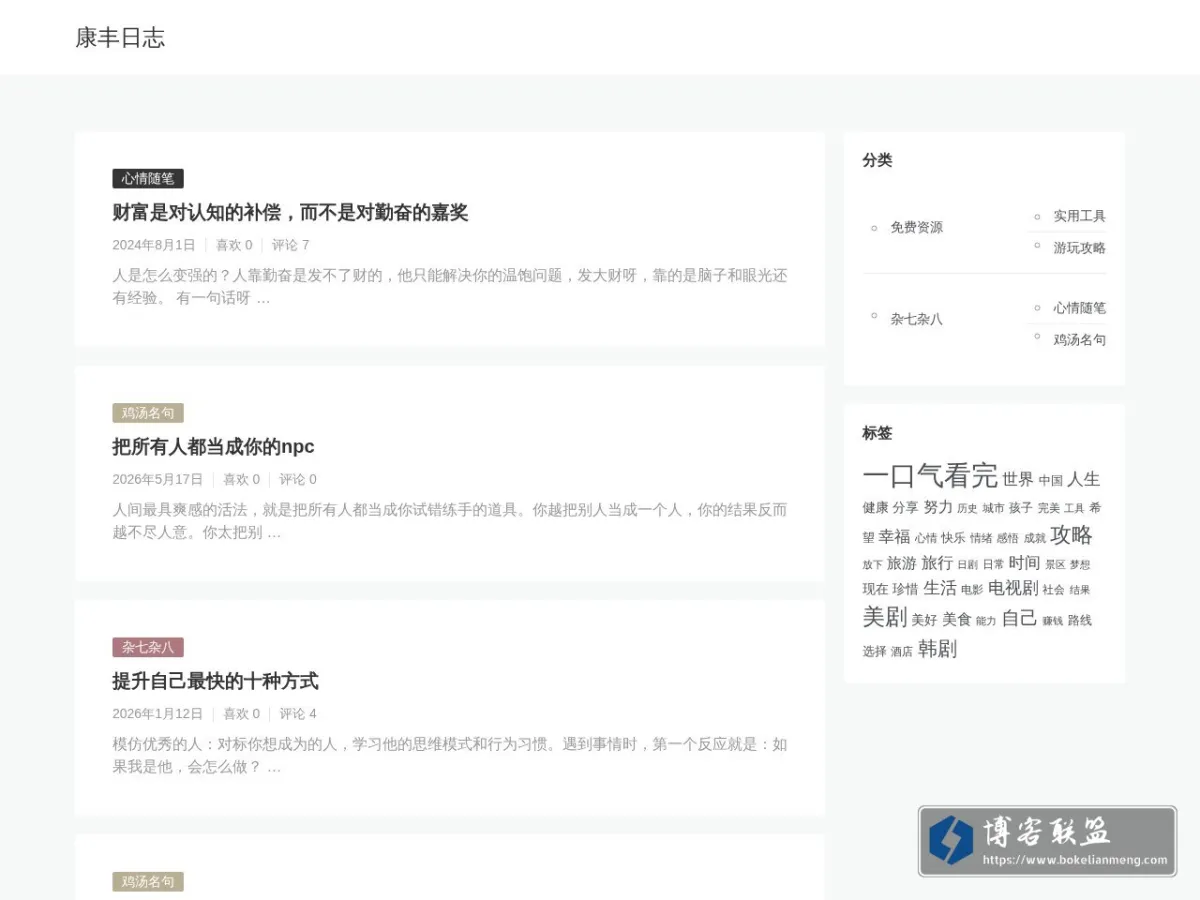This screenshot has width=1200, height=900.
Task: Click 喜欢 0 on the npc post
Action: [241, 480]
